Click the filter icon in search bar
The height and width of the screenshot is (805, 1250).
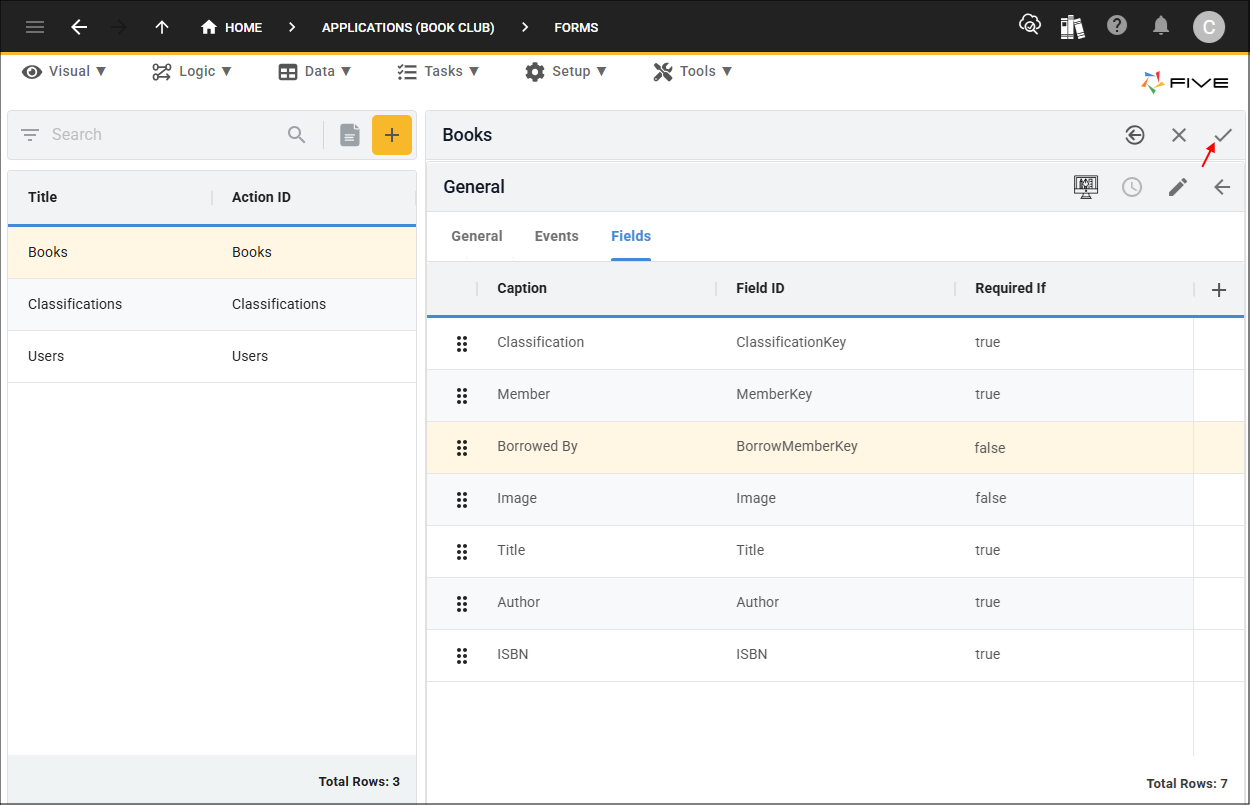coord(30,135)
